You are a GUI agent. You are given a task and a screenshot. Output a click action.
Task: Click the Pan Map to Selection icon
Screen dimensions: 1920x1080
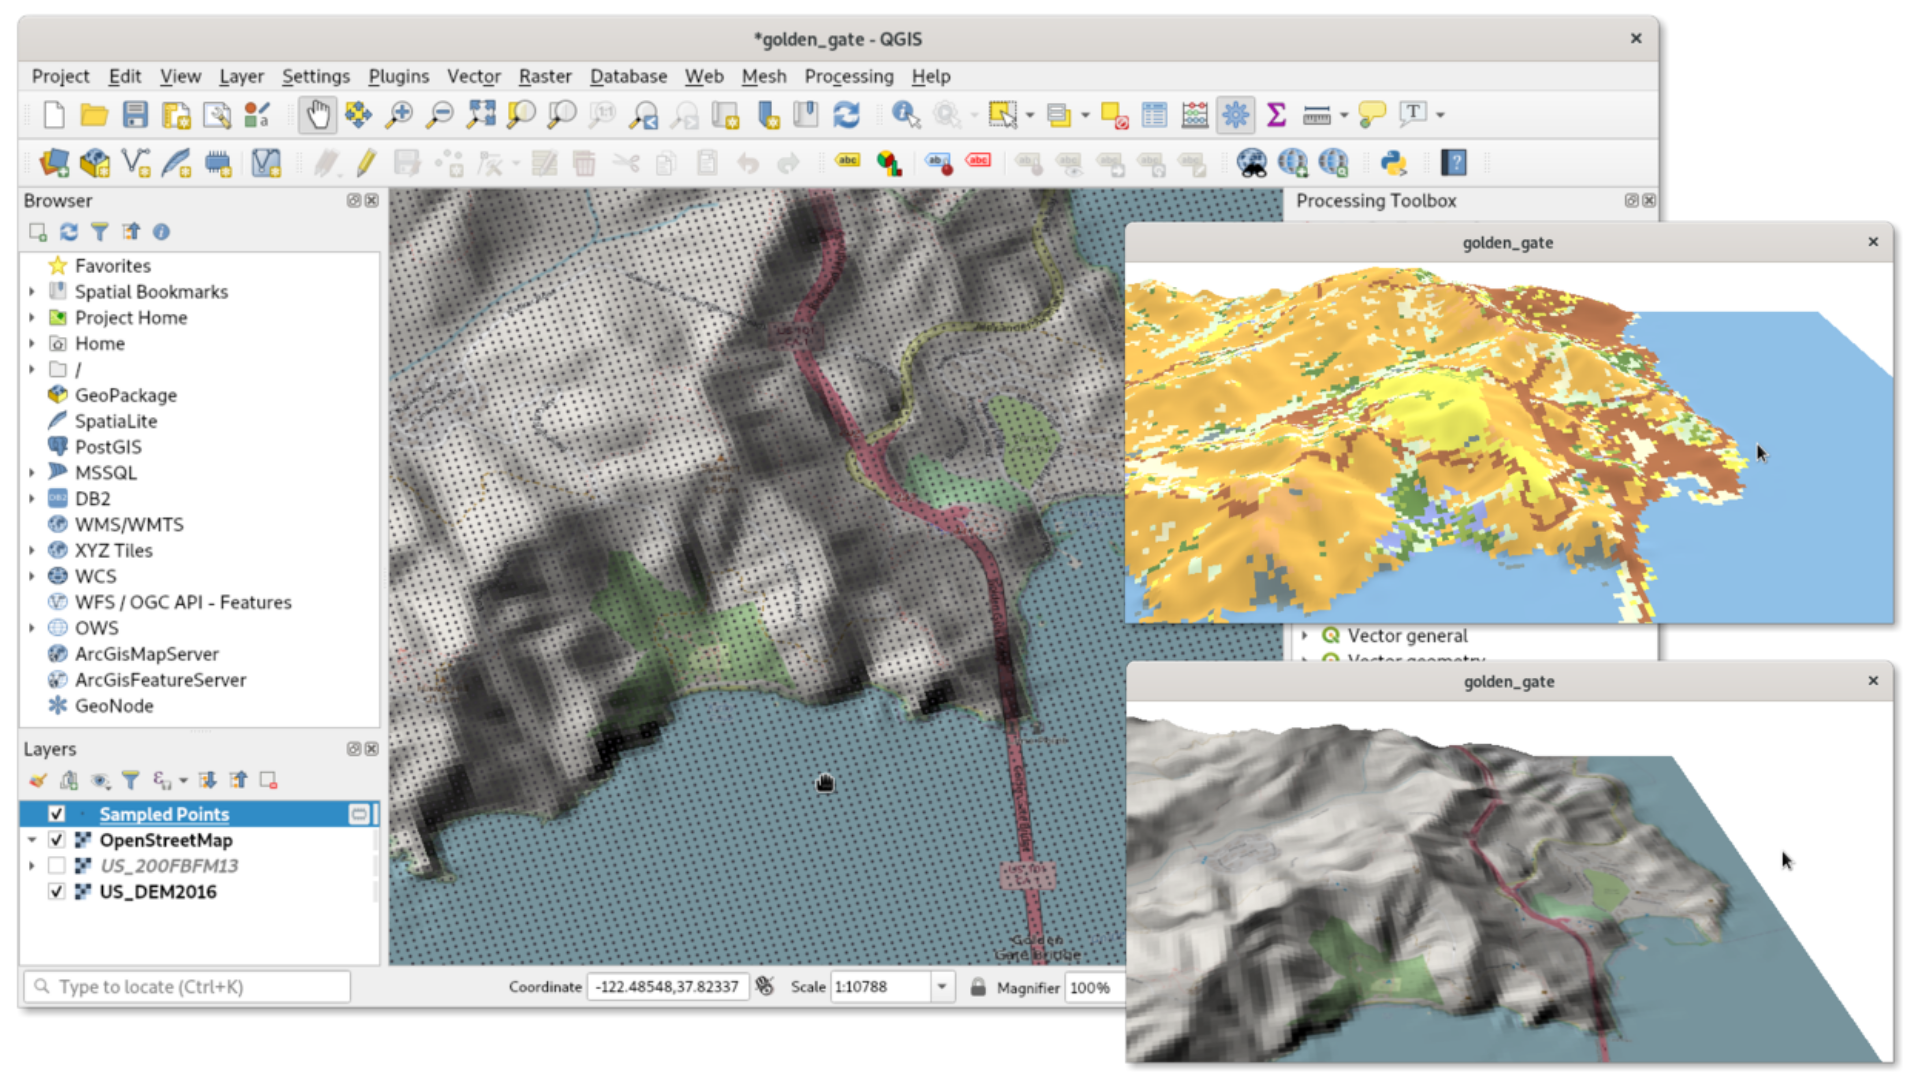click(358, 115)
